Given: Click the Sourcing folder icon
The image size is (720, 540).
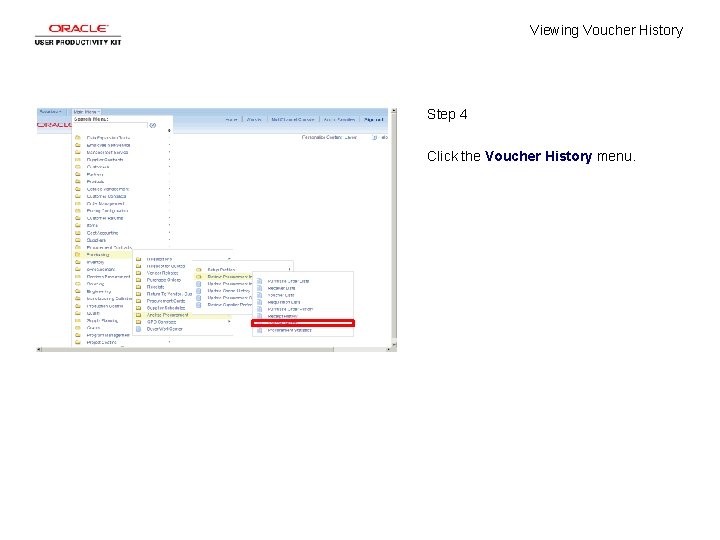Looking at the screenshot, I should [x=78, y=284].
